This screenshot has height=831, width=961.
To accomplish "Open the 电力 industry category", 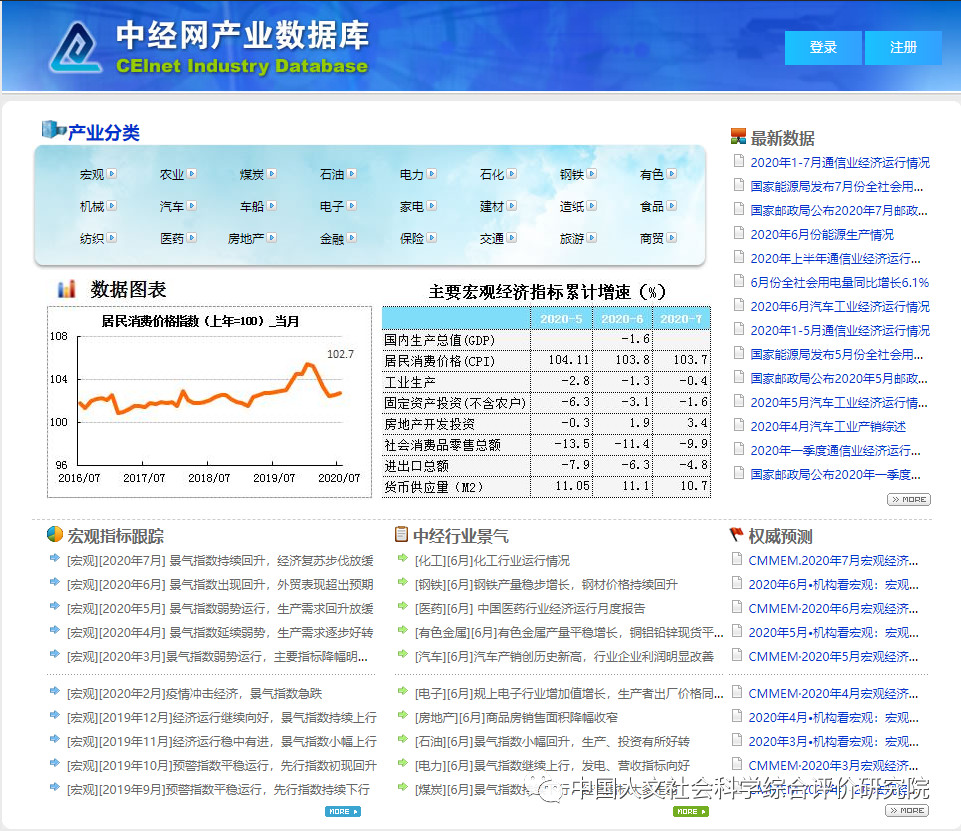I will pos(411,174).
